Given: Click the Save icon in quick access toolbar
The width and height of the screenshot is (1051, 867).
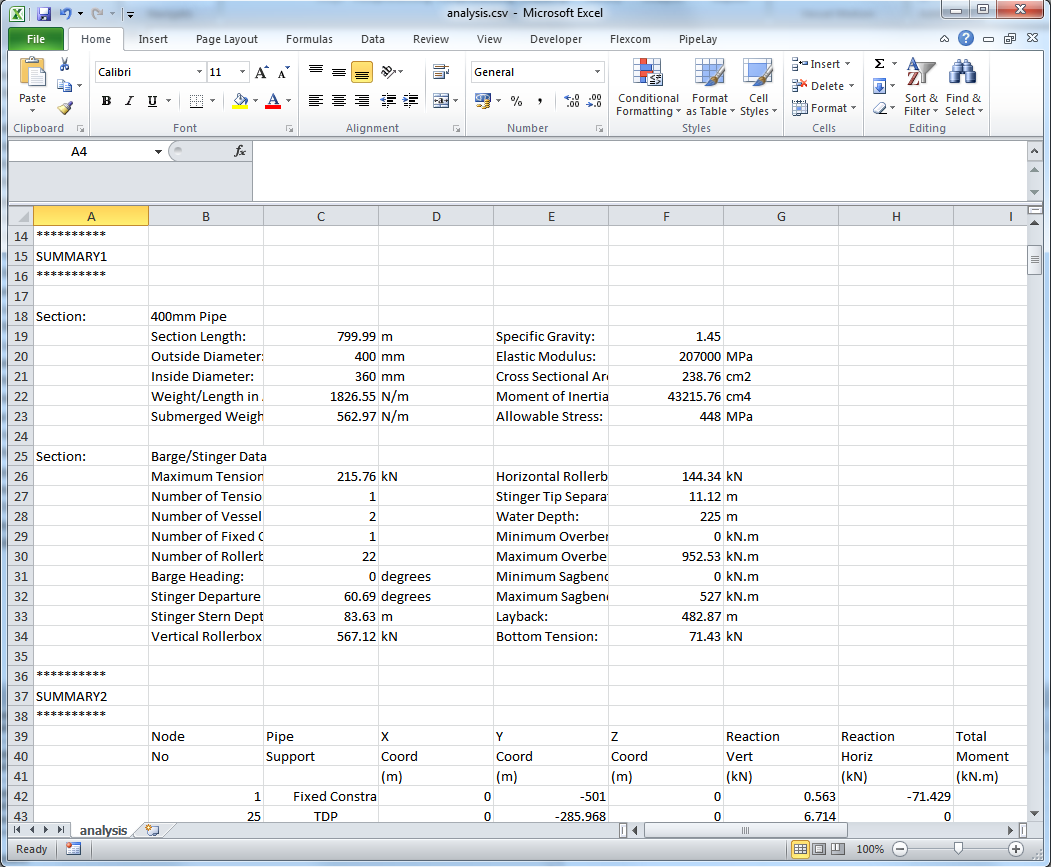Looking at the screenshot, I should tap(43, 14).
